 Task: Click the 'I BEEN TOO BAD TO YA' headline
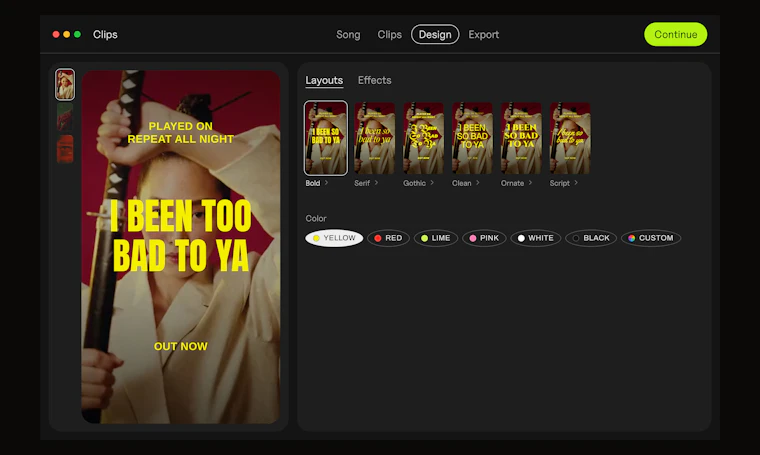coord(181,235)
